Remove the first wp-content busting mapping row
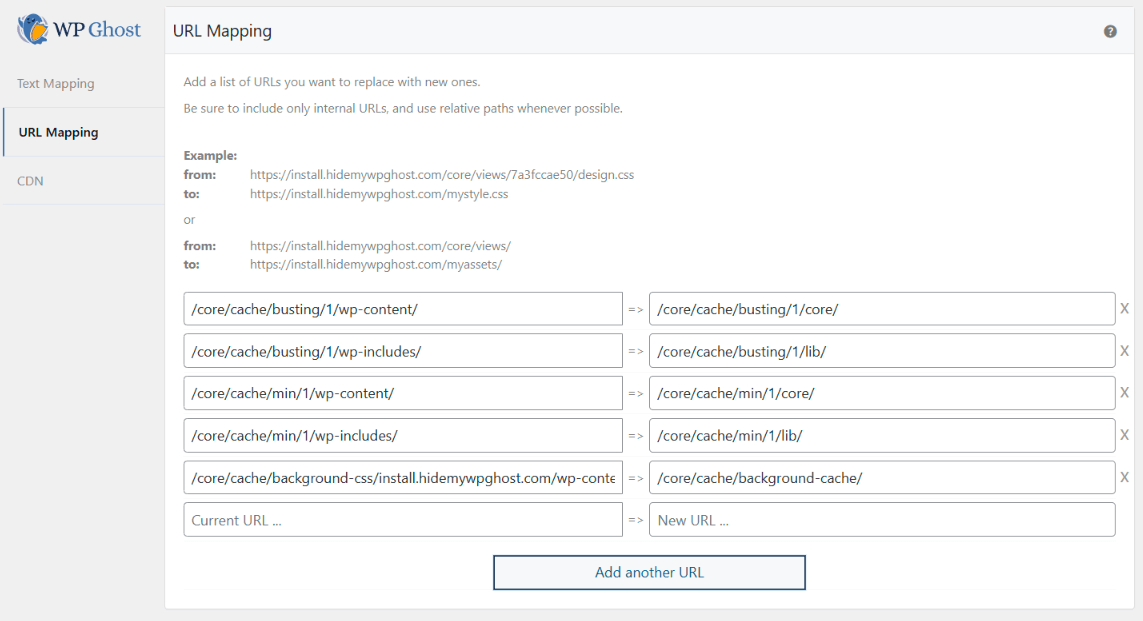Image resolution: width=1143 pixels, height=621 pixels. point(1124,308)
